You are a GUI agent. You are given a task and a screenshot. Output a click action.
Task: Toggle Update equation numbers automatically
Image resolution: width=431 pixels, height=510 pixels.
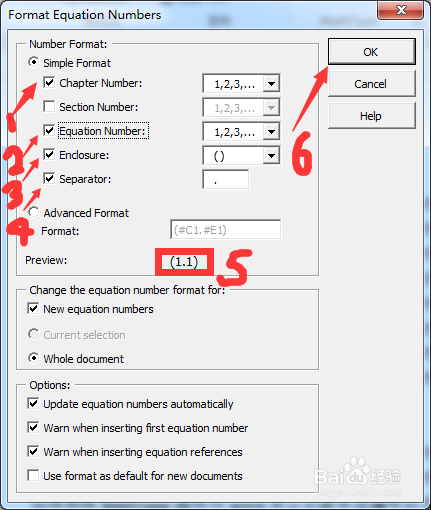pyautogui.click(x=33, y=403)
